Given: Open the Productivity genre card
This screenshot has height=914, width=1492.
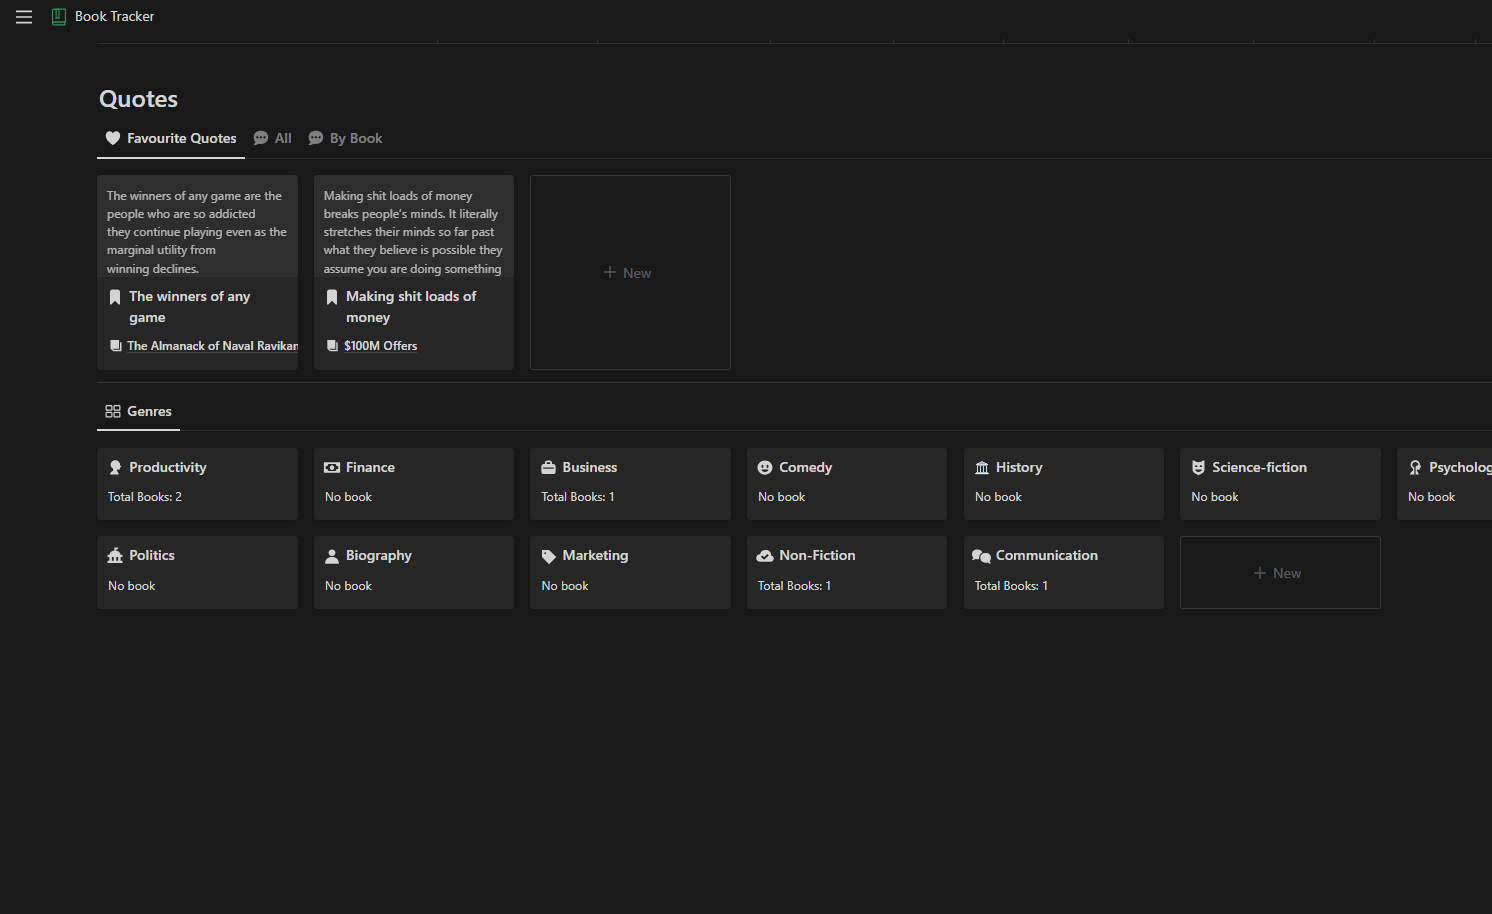Looking at the screenshot, I should [x=197, y=484].
